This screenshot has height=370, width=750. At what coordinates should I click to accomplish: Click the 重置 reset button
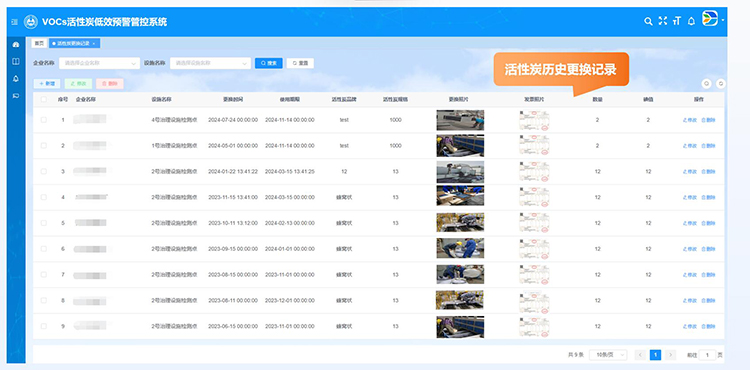point(300,63)
